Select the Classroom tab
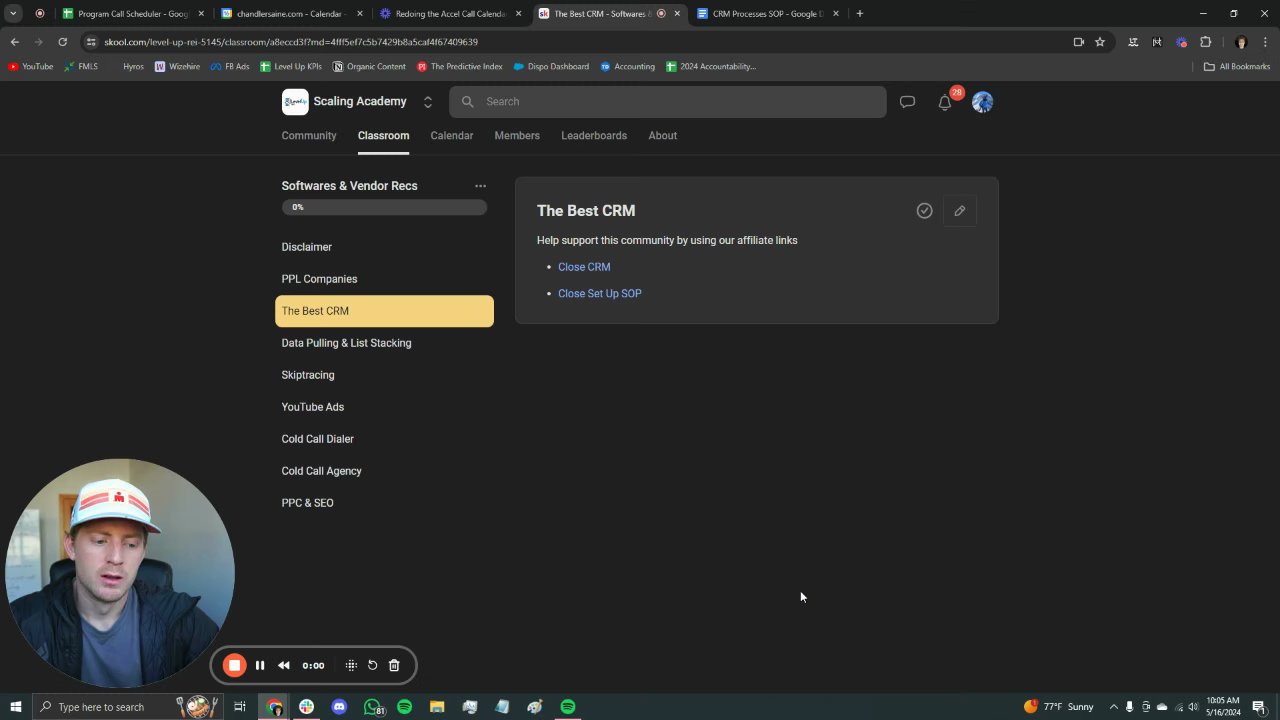 coord(383,135)
